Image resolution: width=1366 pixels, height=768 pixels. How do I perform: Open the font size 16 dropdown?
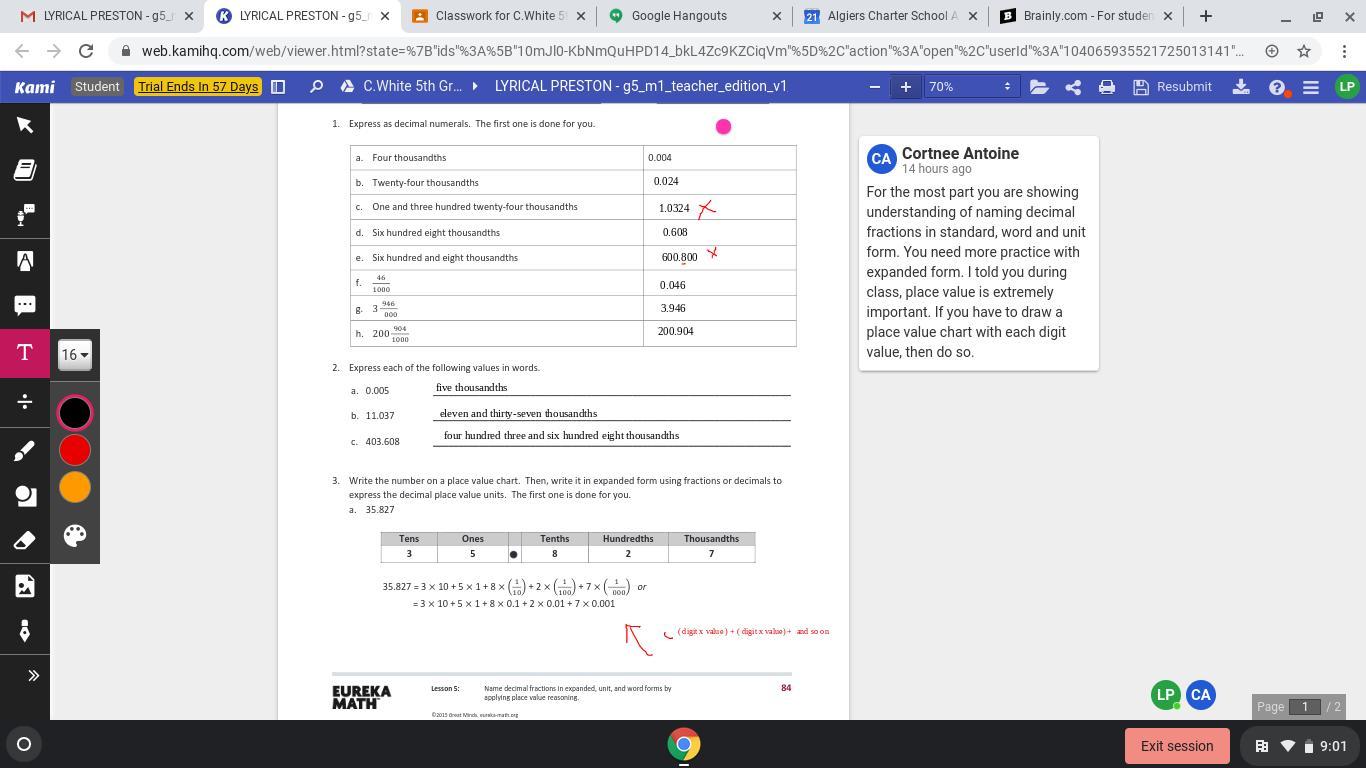75,355
